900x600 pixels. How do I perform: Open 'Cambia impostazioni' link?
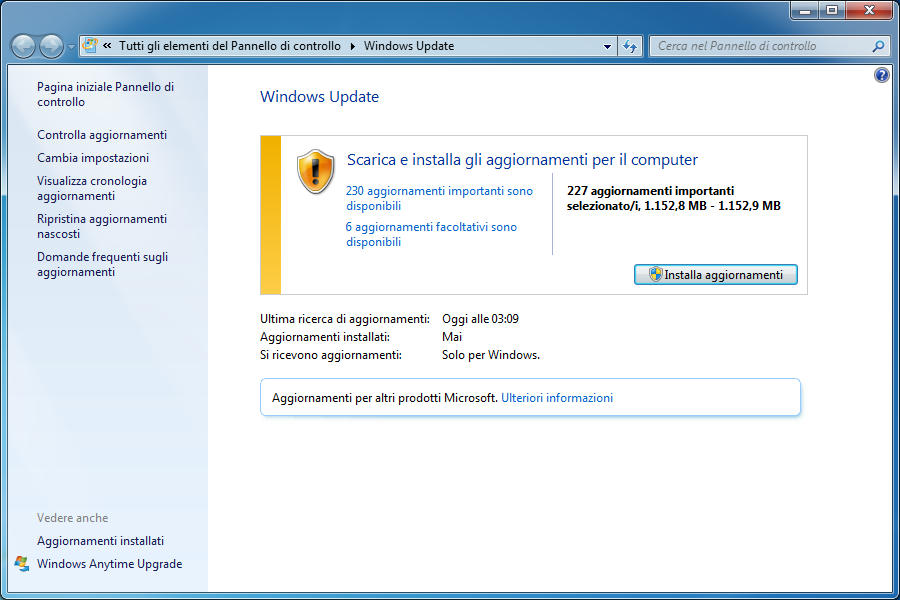tap(93, 158)
